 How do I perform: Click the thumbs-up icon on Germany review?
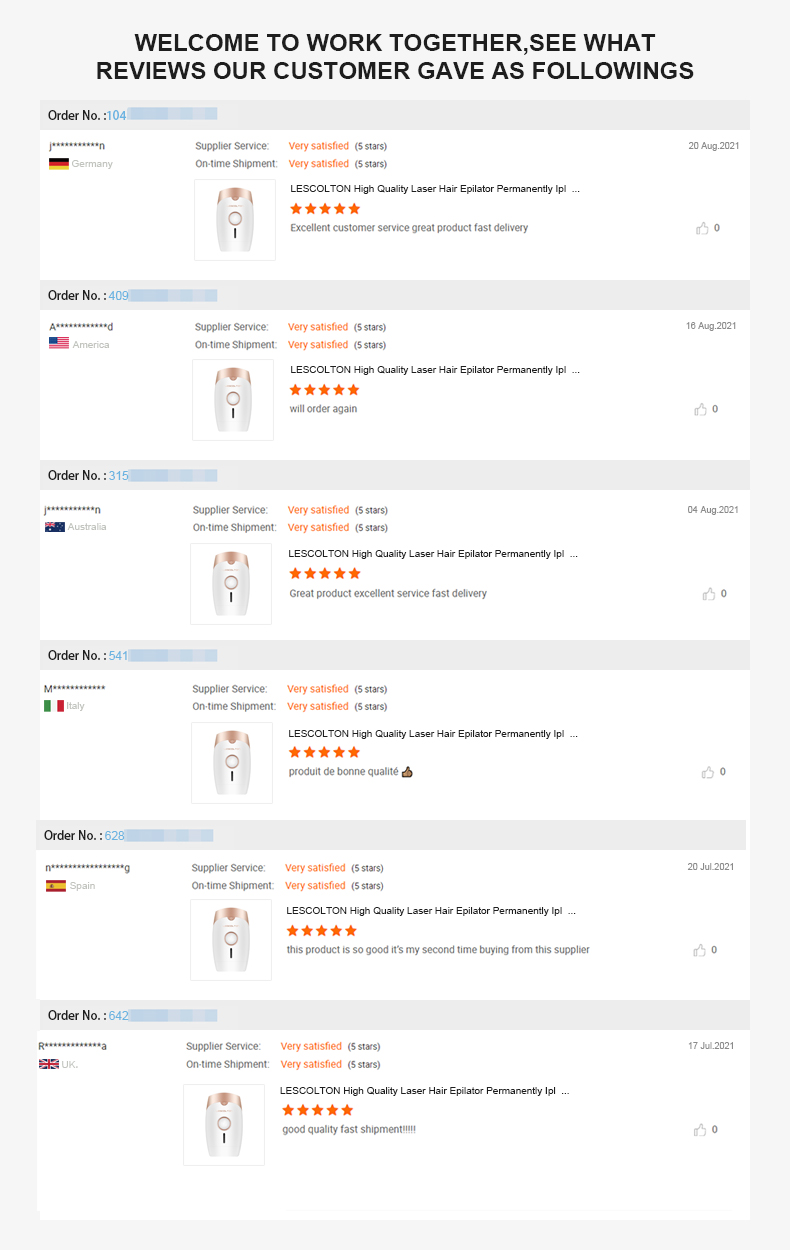tap(702, 228)
